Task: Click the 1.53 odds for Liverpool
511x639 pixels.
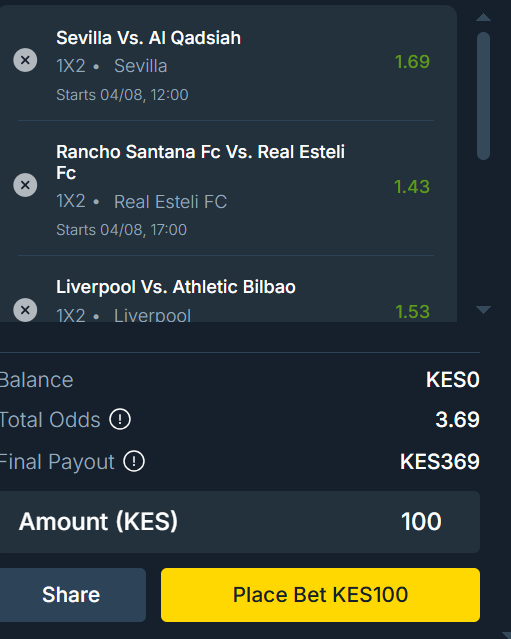Action: [x=412, y=312]
